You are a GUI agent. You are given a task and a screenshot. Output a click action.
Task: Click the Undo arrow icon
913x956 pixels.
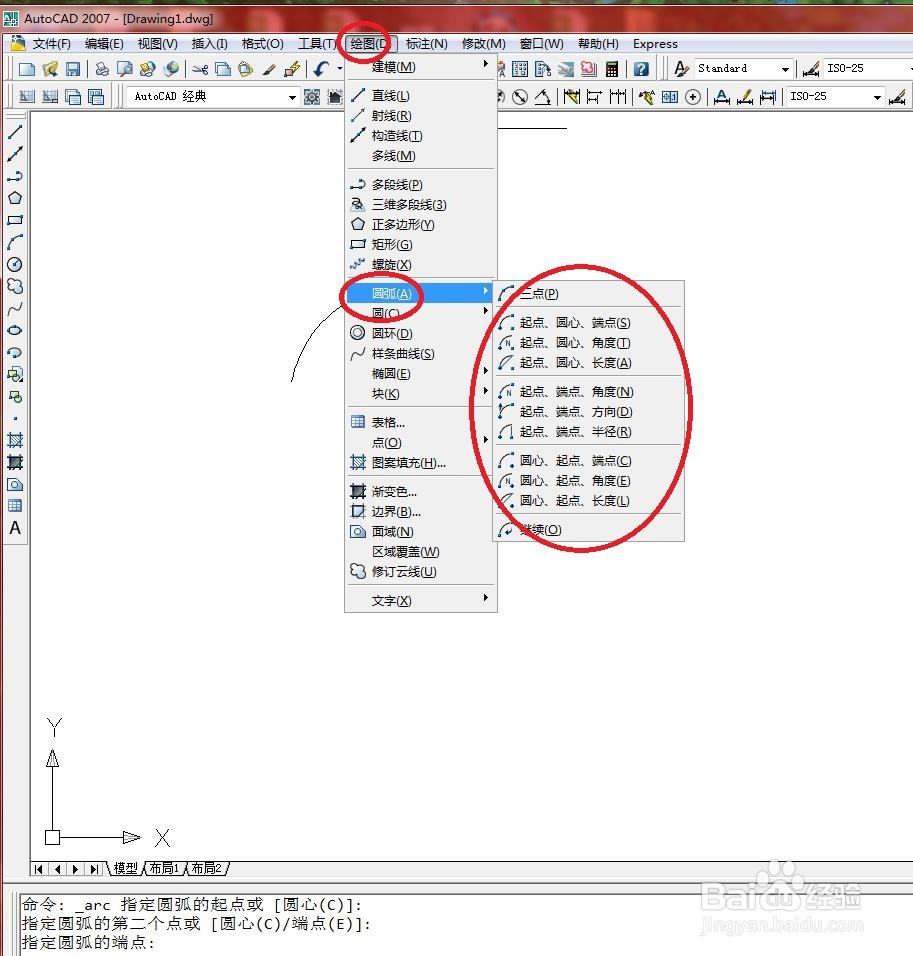point(321,69)
